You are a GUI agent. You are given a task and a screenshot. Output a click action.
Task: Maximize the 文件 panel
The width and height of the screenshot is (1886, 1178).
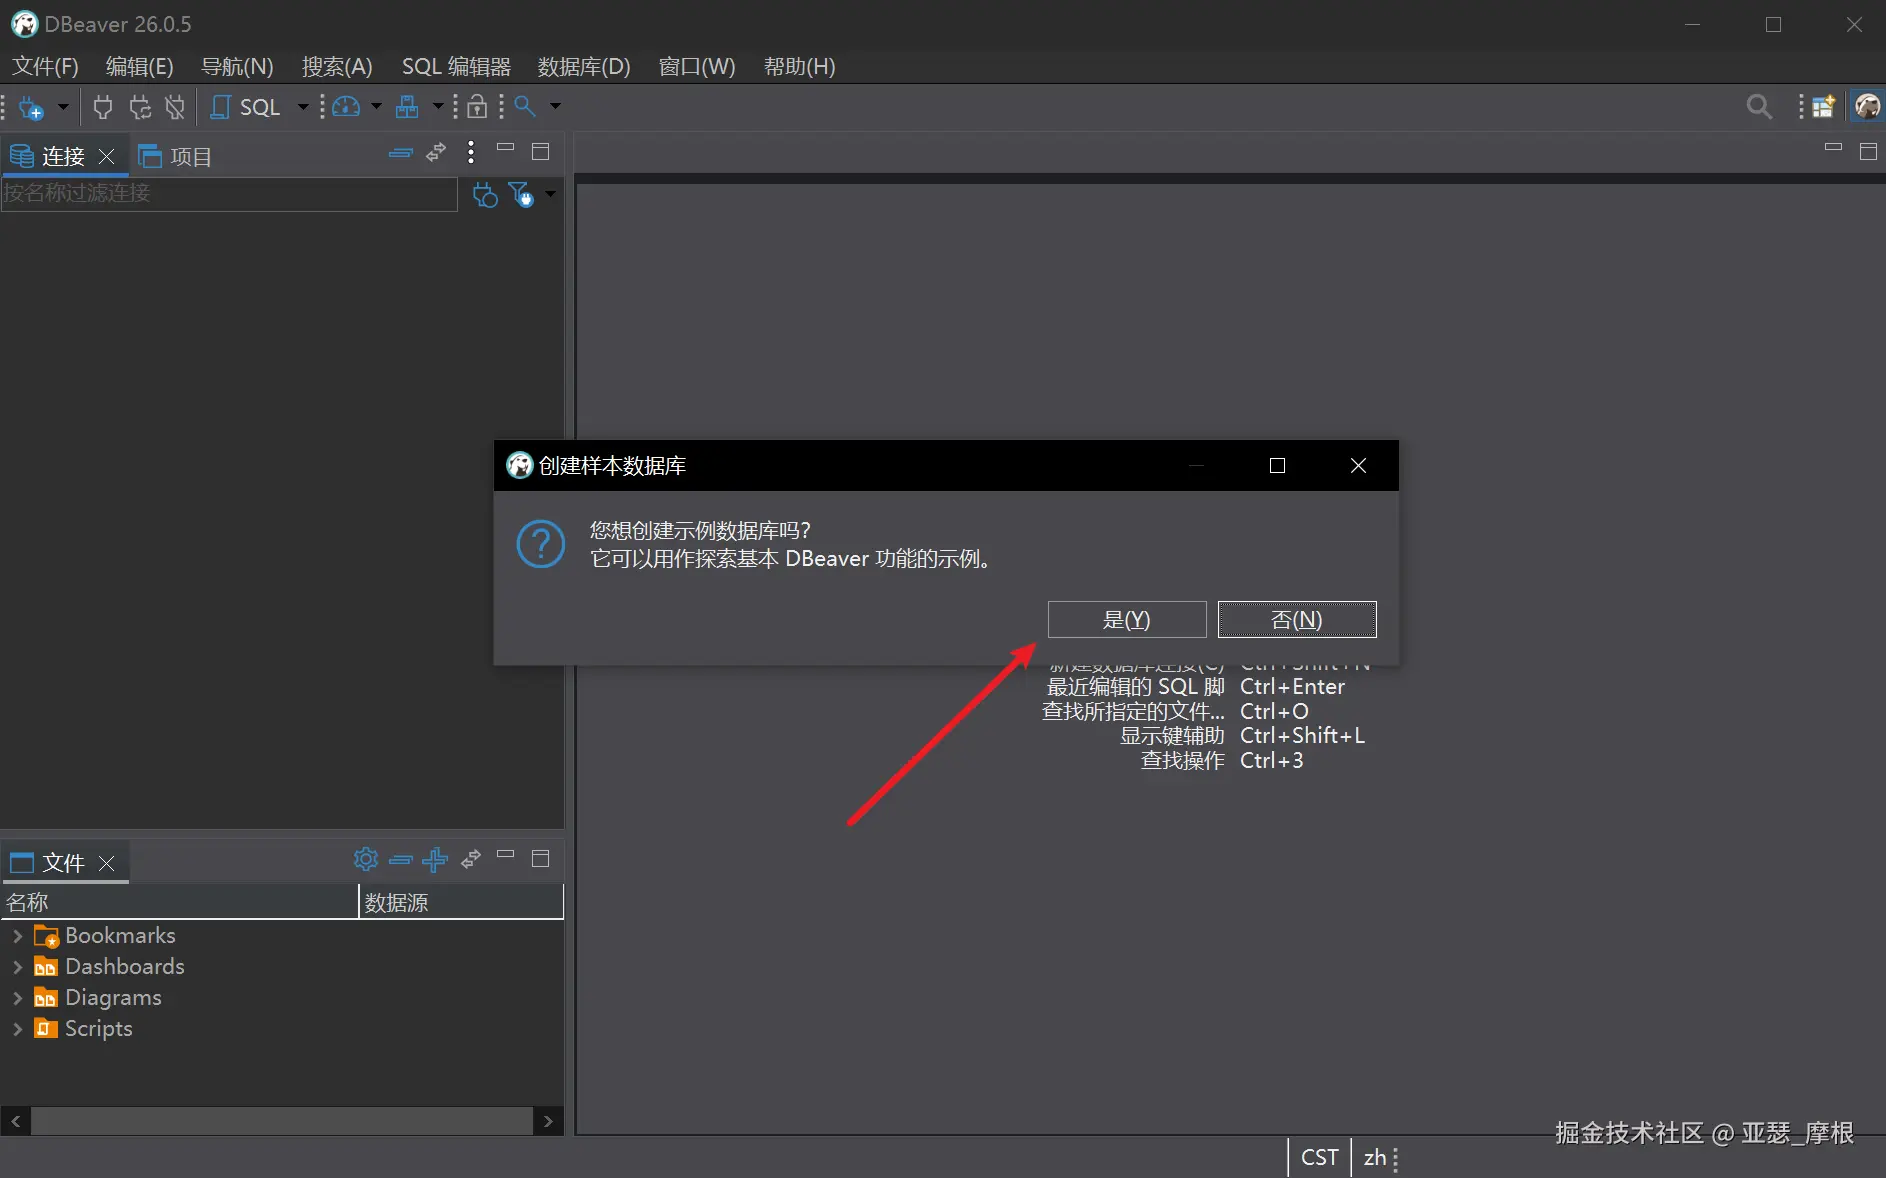(541, 859)
